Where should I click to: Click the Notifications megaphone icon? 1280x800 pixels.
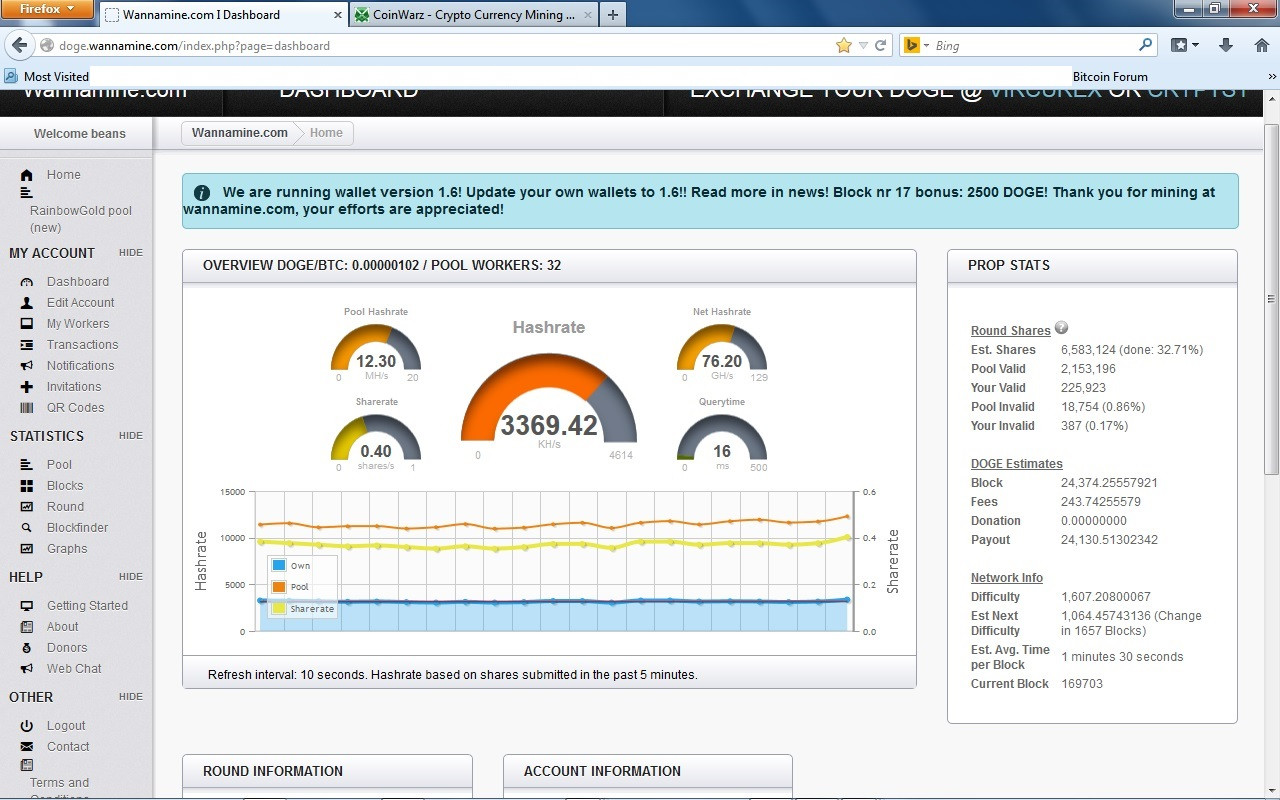(26, 366)
